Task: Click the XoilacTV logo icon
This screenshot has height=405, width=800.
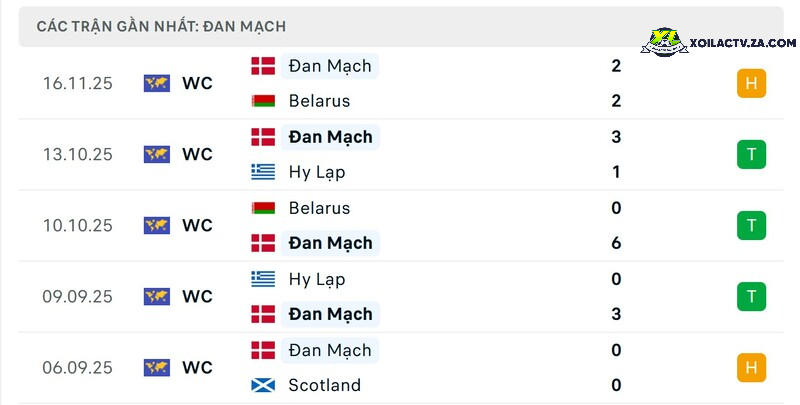Action: tap(664, 42)
